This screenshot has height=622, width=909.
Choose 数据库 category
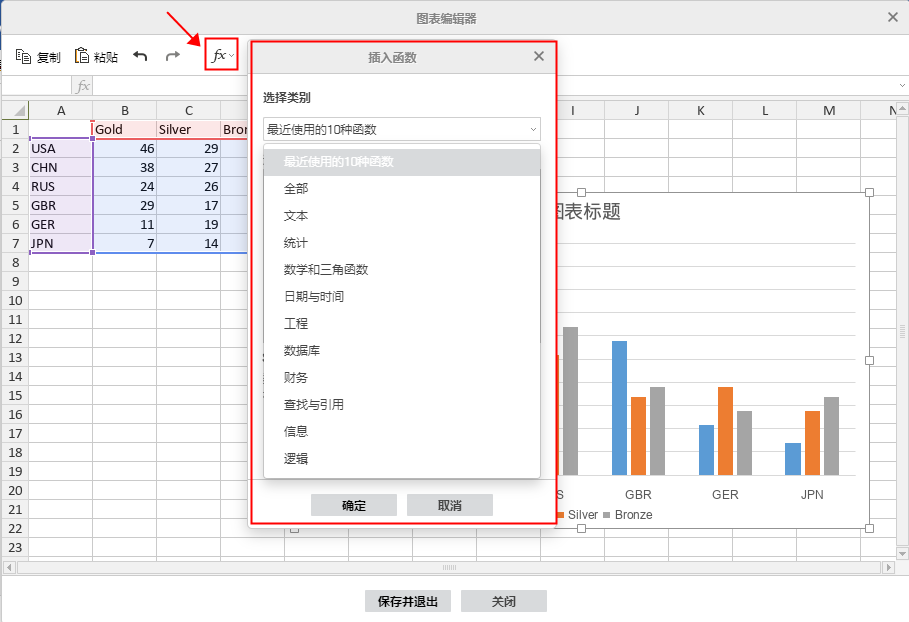point(402,350)
